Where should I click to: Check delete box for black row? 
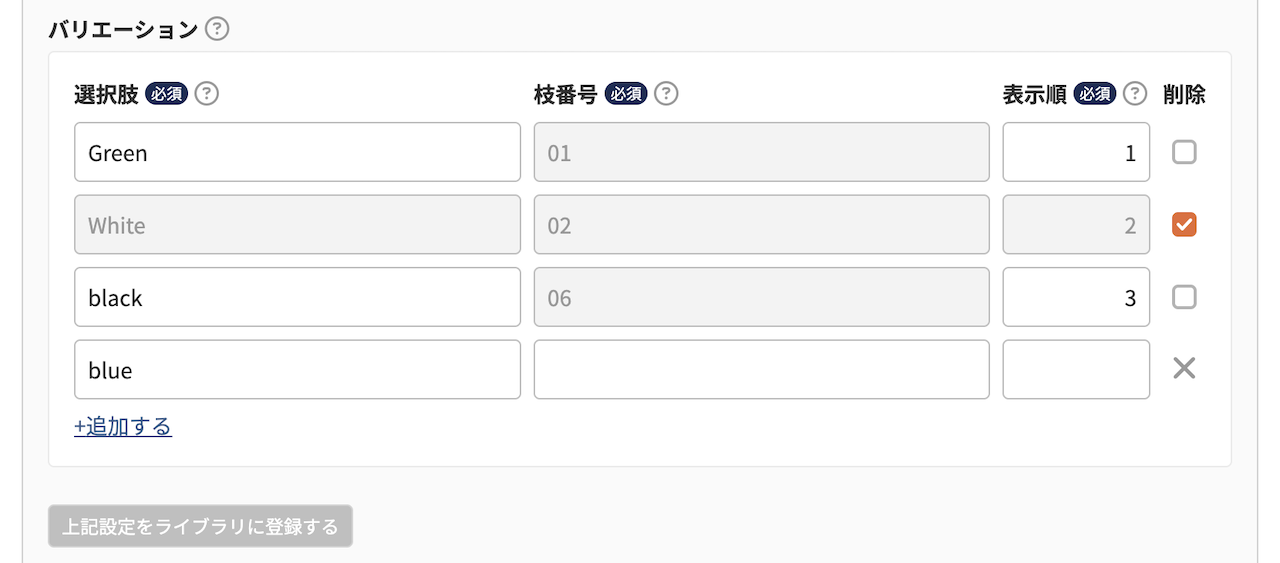point(1184,297)
